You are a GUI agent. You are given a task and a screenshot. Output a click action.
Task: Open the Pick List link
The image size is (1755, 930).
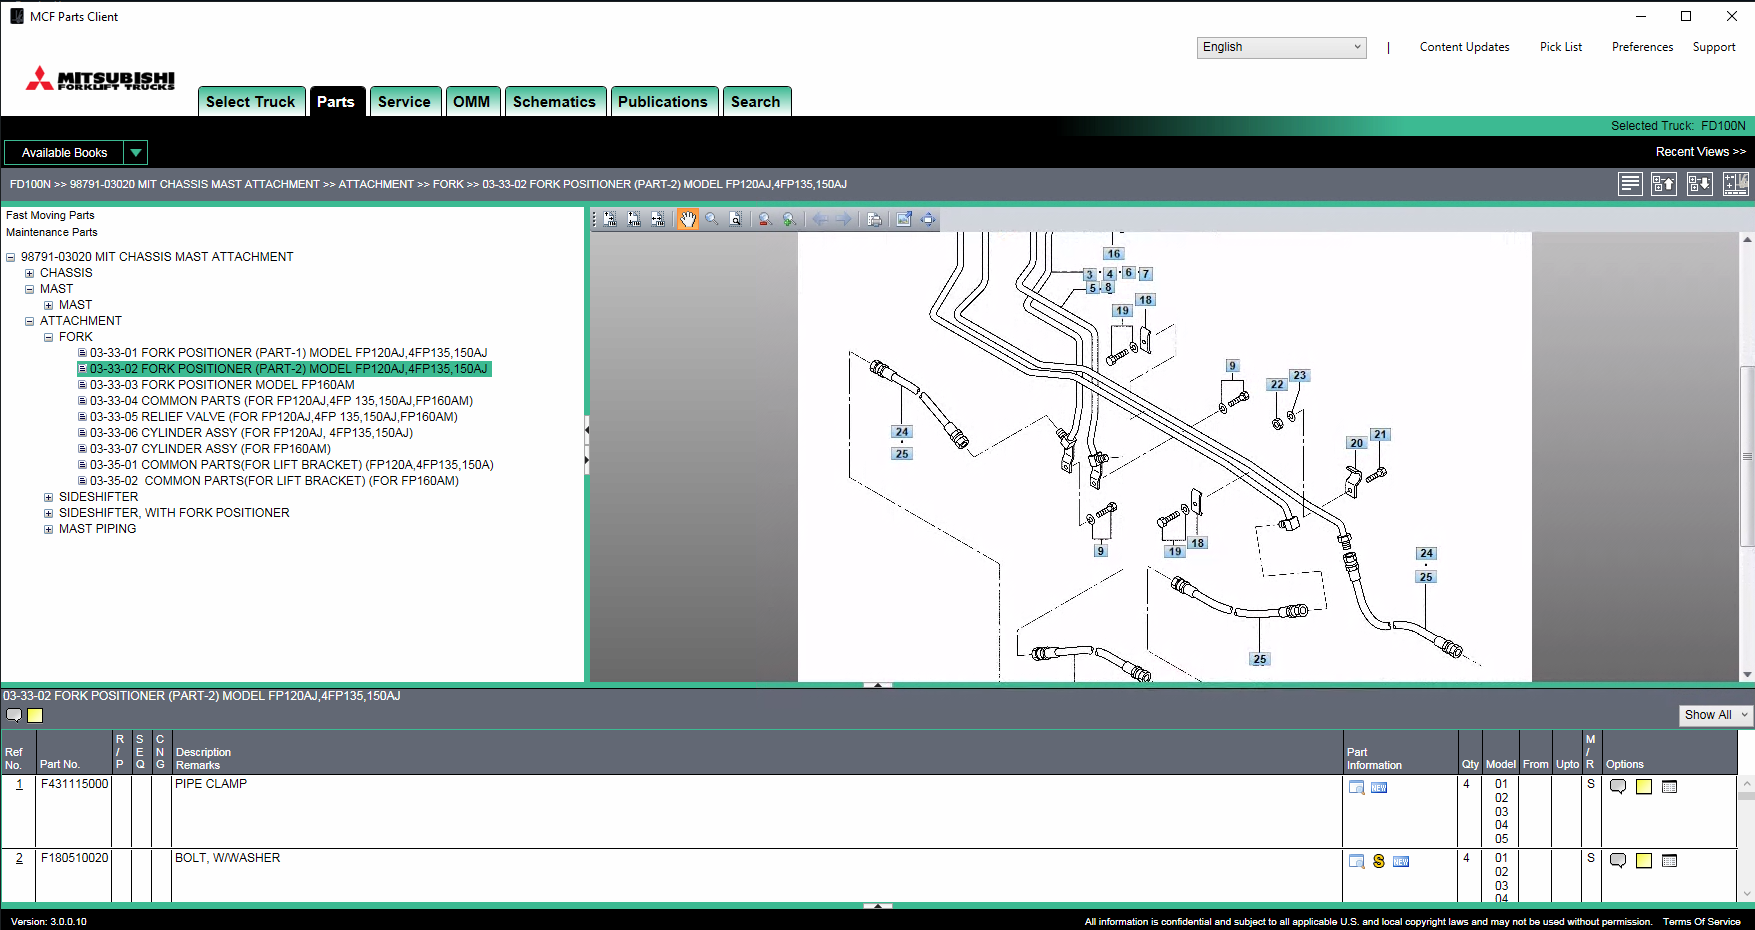tap(1561, 47)
